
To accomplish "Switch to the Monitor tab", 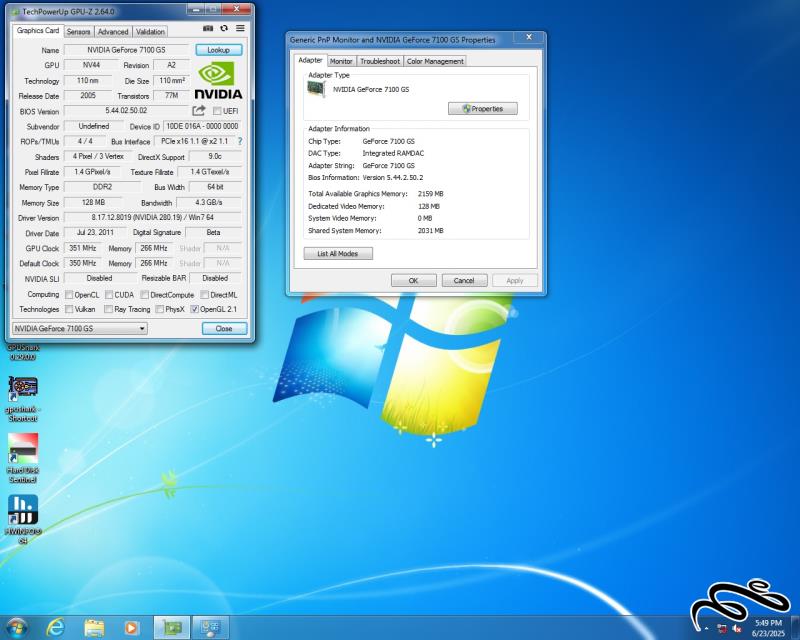I will 341,61.
